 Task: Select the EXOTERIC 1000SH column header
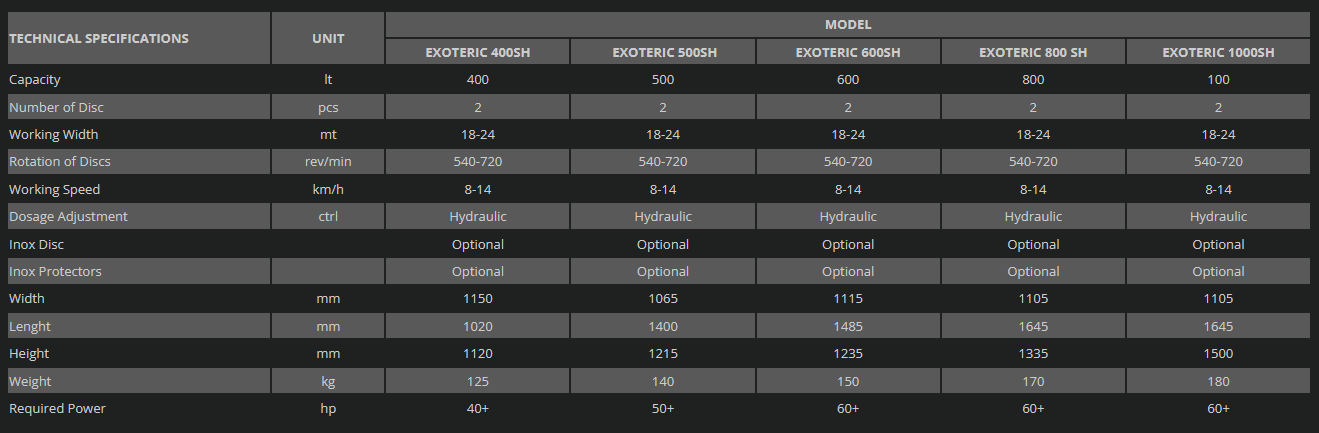click(x=1218, y=52)
